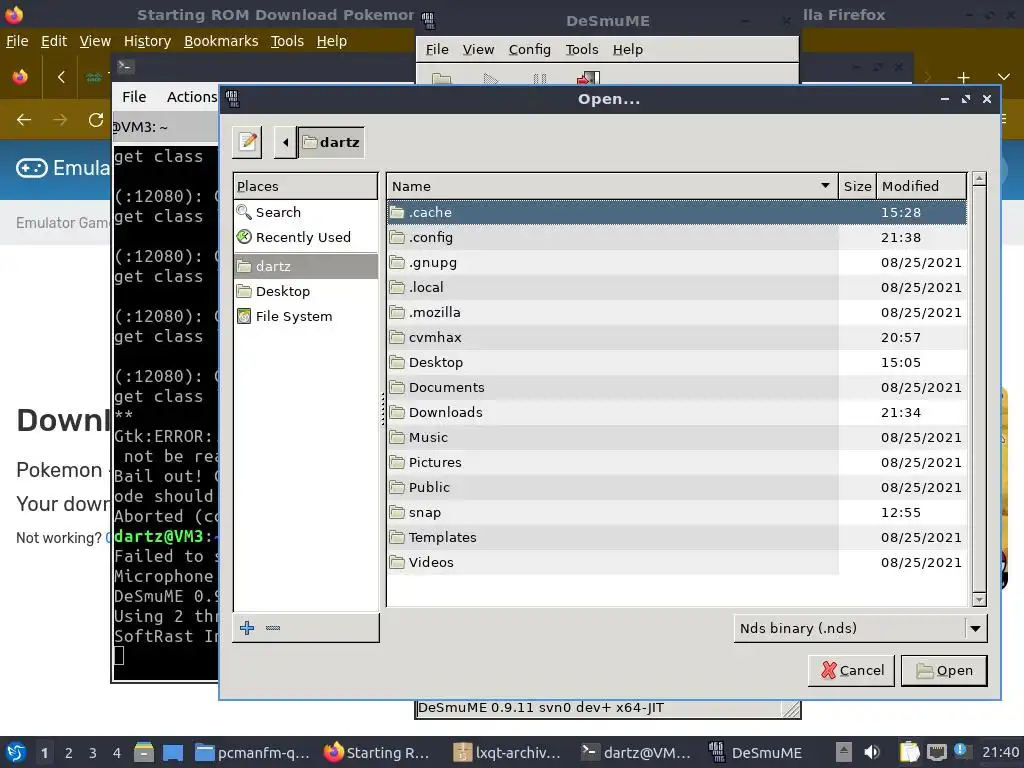Open the terminal File menu
1024x768 pixels.
point(134,97)
